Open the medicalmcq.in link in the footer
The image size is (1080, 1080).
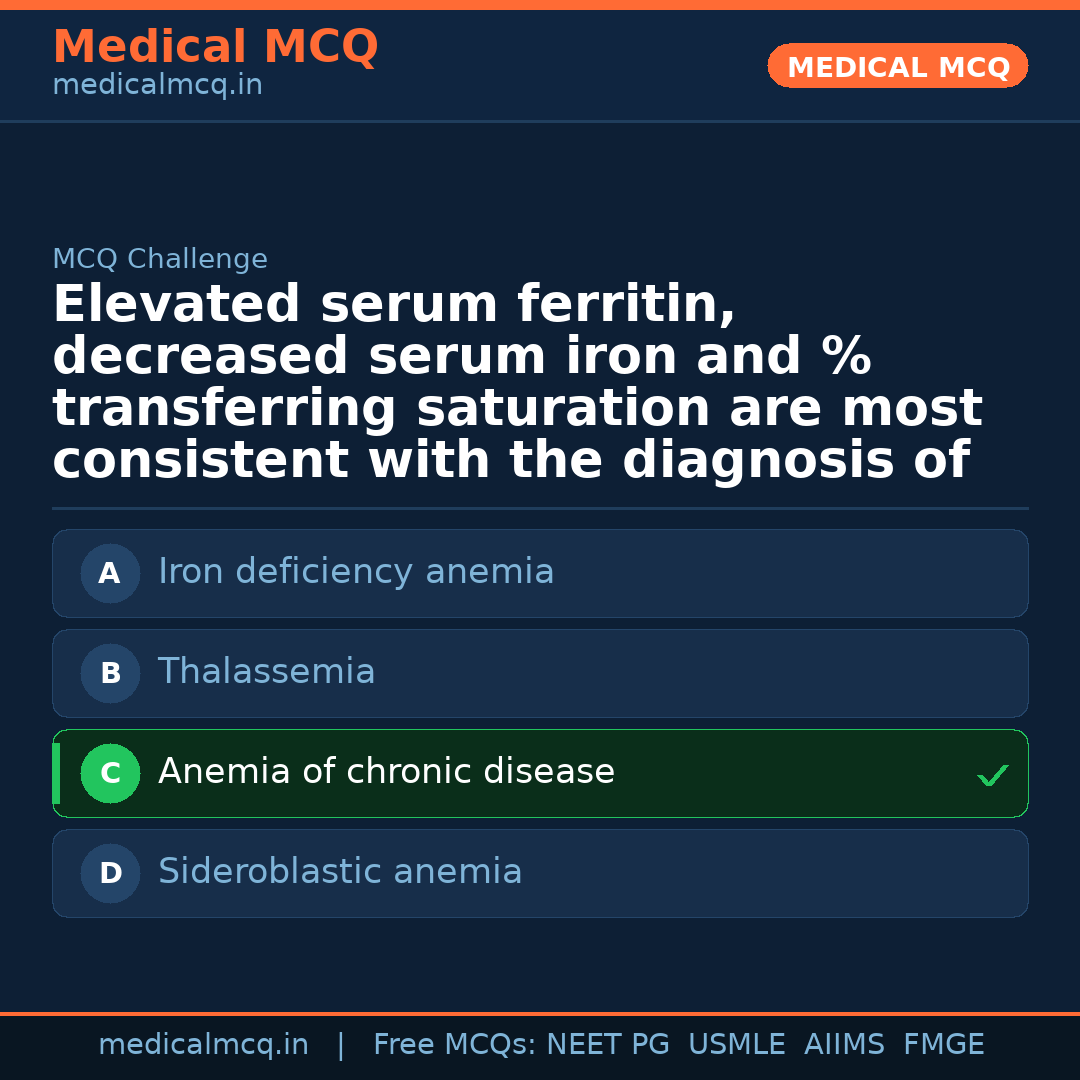coord(203,1045)
